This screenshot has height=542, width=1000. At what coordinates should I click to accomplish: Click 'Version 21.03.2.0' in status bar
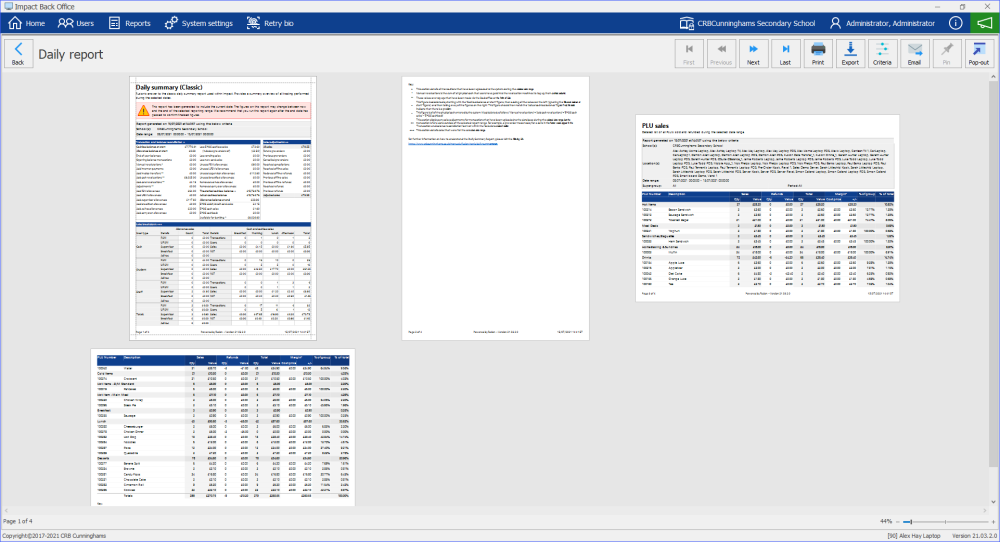tap(974, 536)
